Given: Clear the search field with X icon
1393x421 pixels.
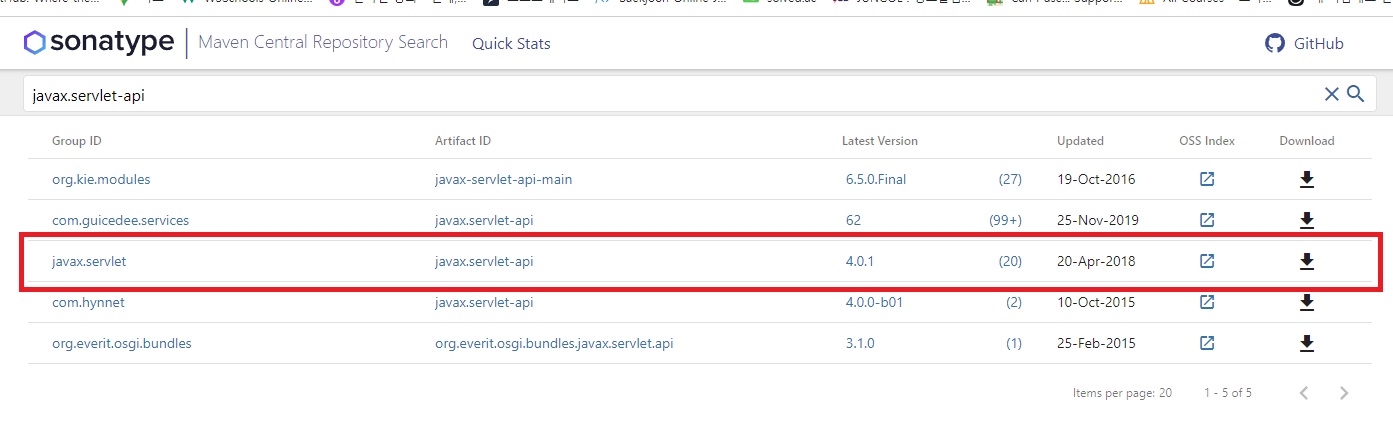Looking at the screenshot, I should 1331,94.
